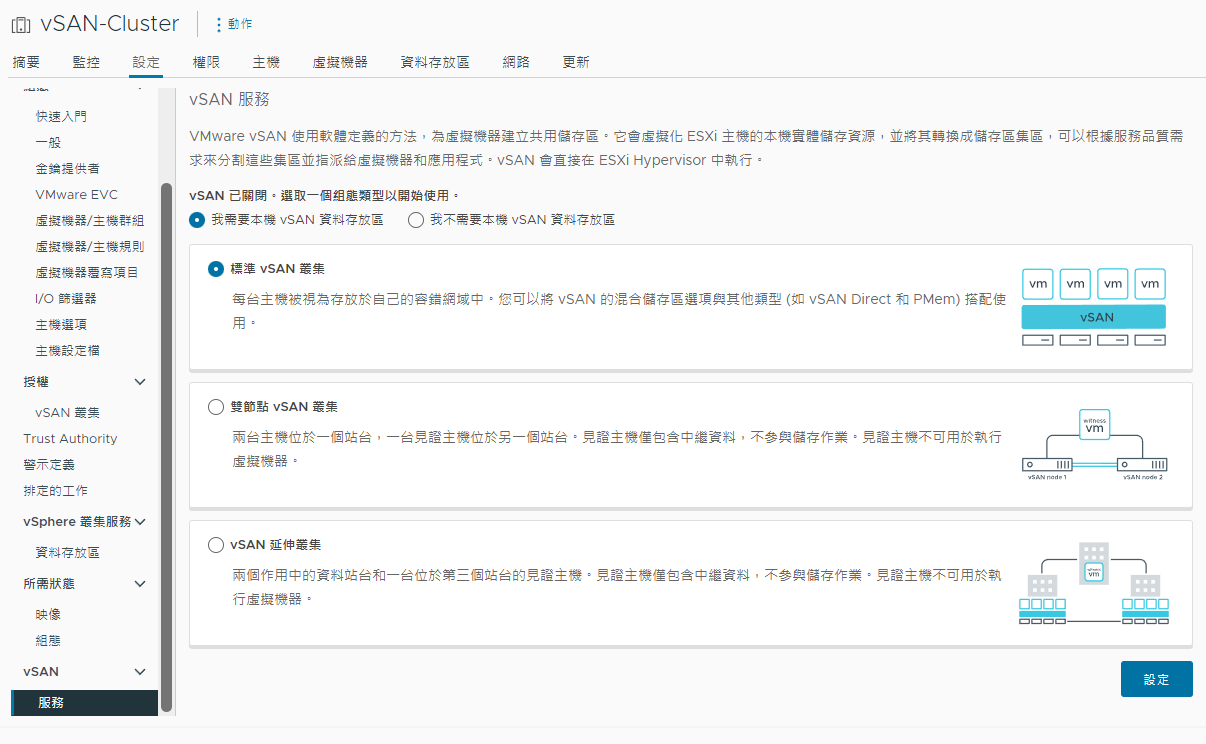Click the standard vSAN cluster diagram
Viewport: 1206px width, 744px height.
(x=1094, y=307)
